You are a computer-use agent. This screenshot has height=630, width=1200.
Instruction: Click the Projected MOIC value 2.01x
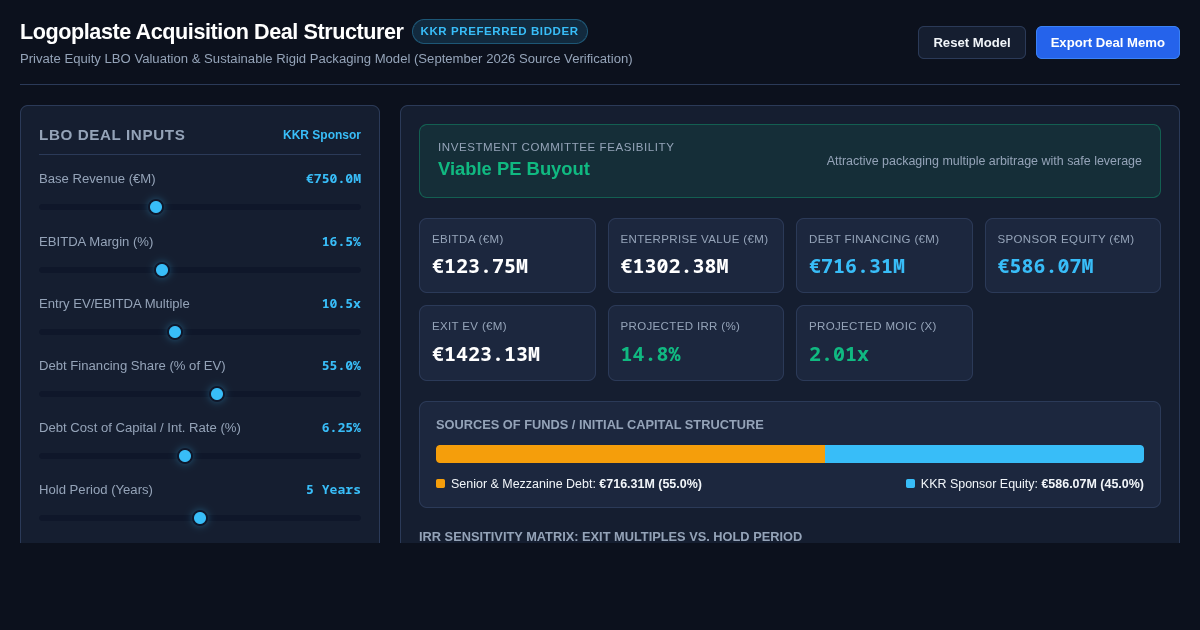tap(839, 354)
